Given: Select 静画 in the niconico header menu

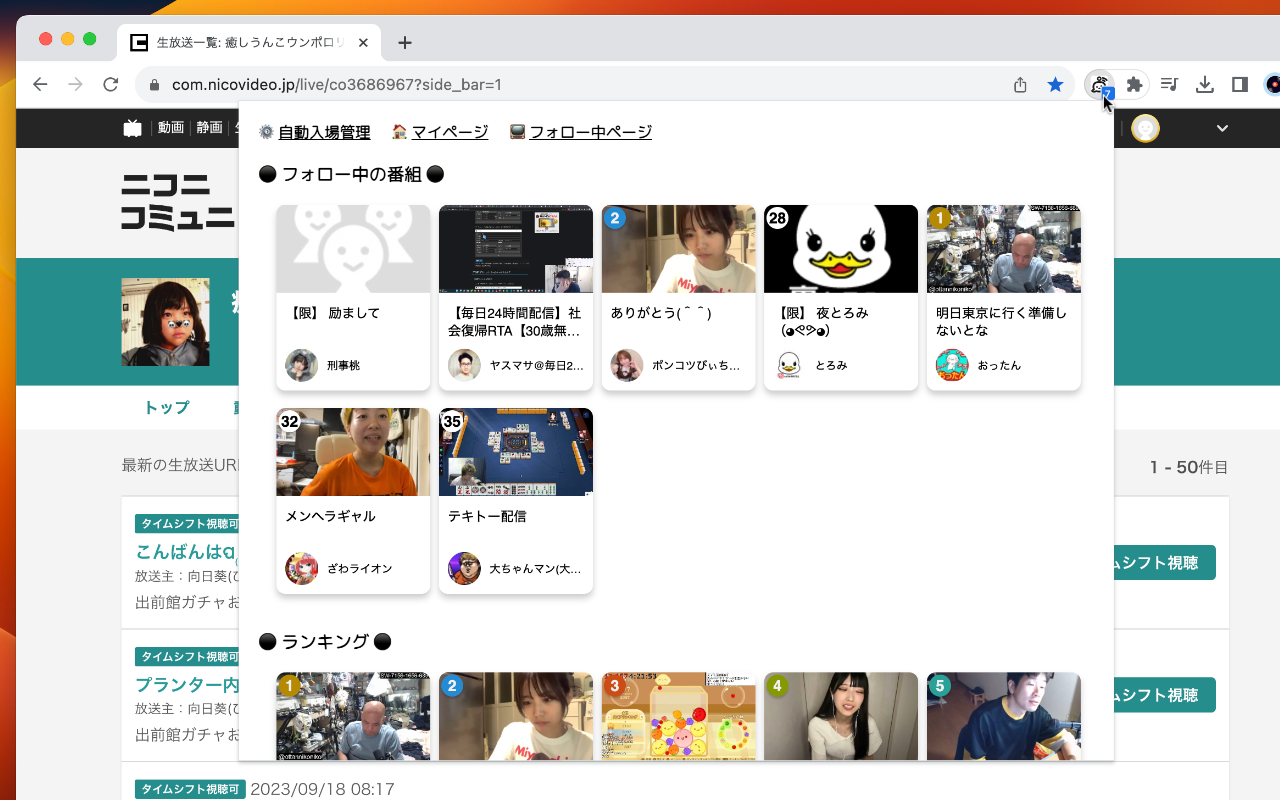Looking at the screenshot, I should [x=207, y=128].
